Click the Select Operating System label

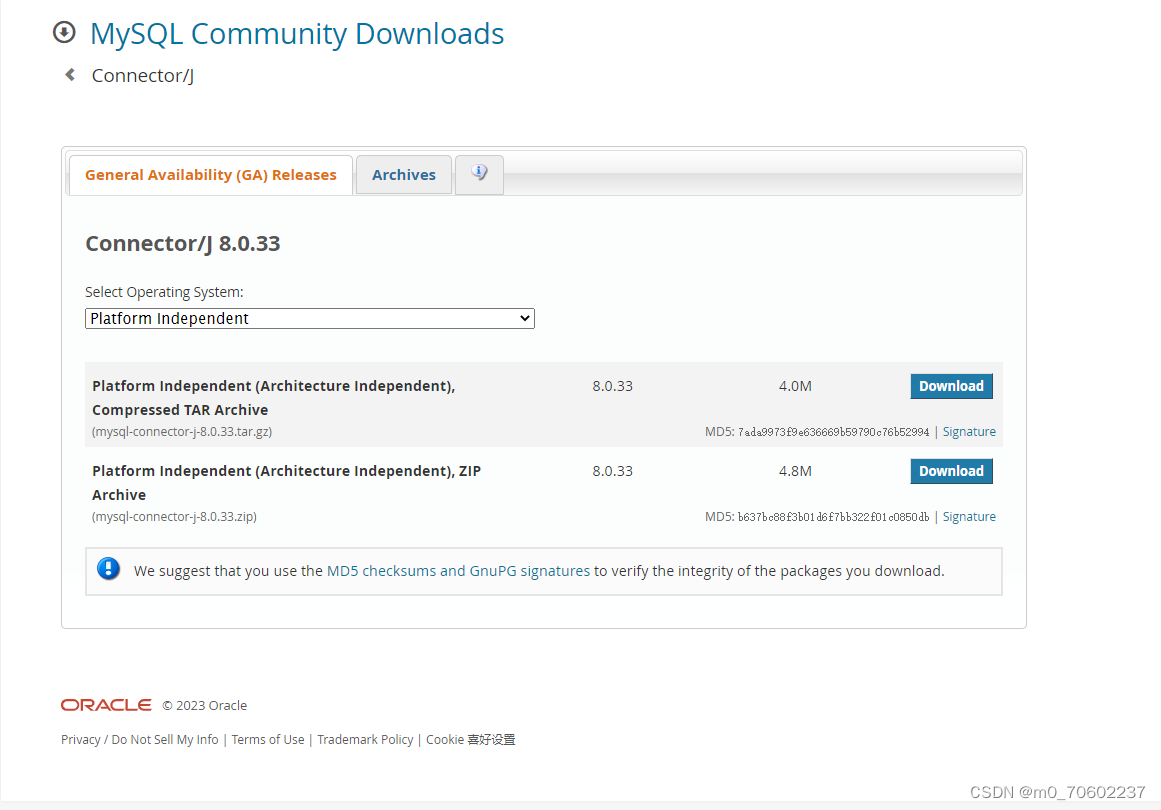click(164, 292)
